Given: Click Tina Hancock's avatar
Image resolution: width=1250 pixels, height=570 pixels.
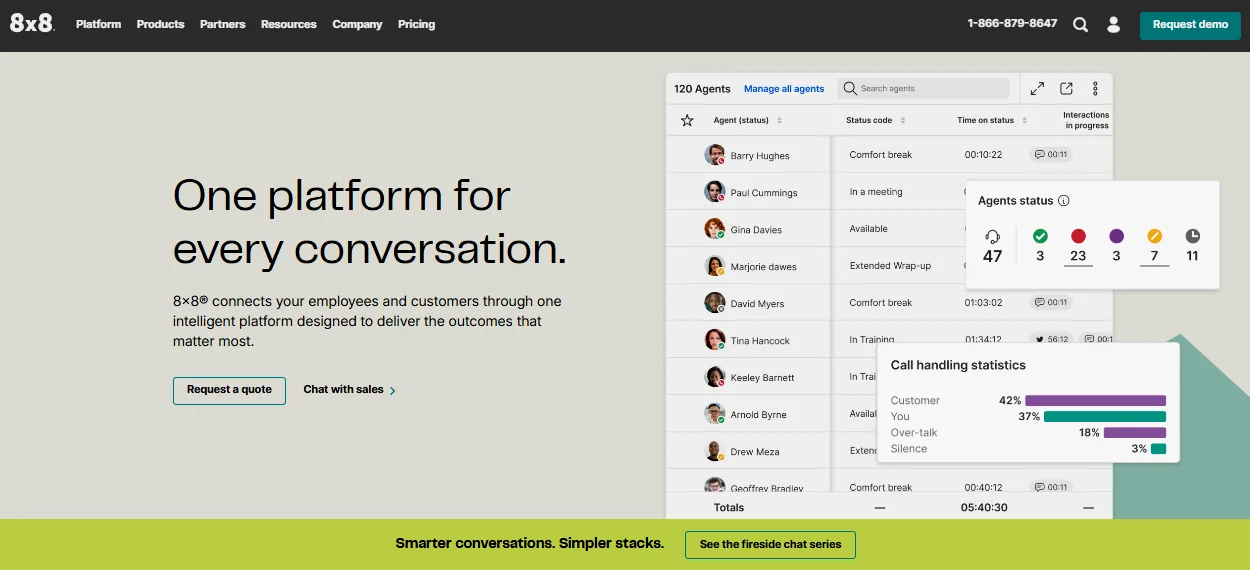Looking at the screenshot, I should pos(714,340).
